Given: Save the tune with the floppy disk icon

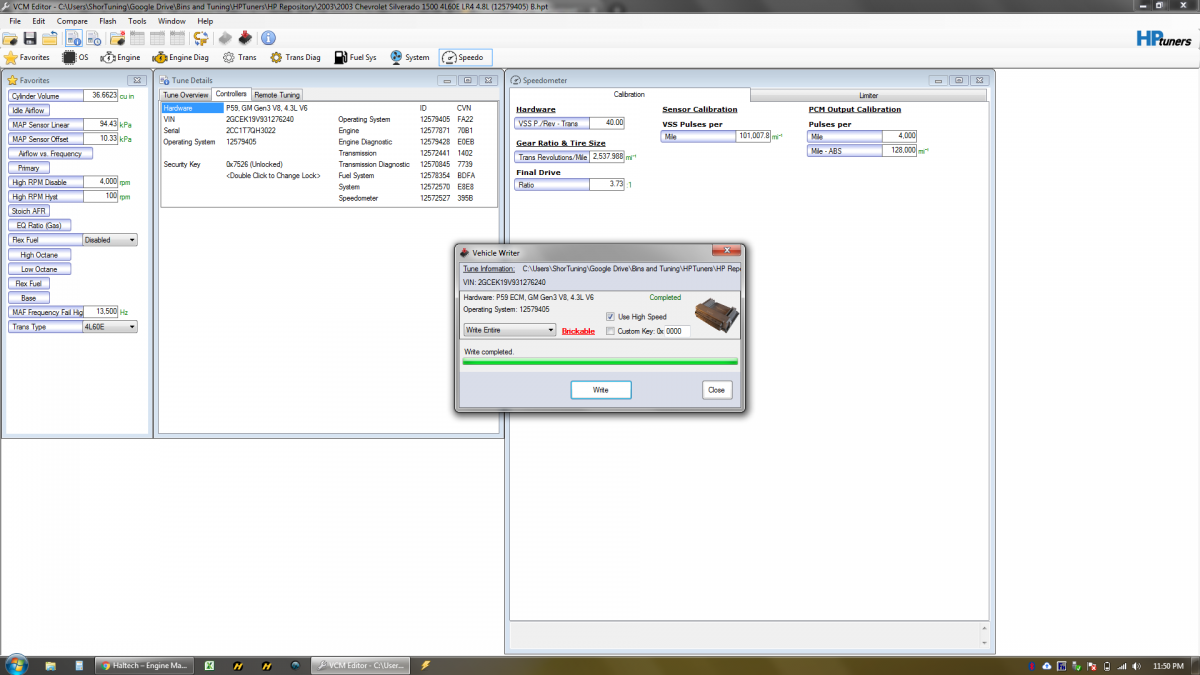Looking at the screenshot, I should (29, 38).
